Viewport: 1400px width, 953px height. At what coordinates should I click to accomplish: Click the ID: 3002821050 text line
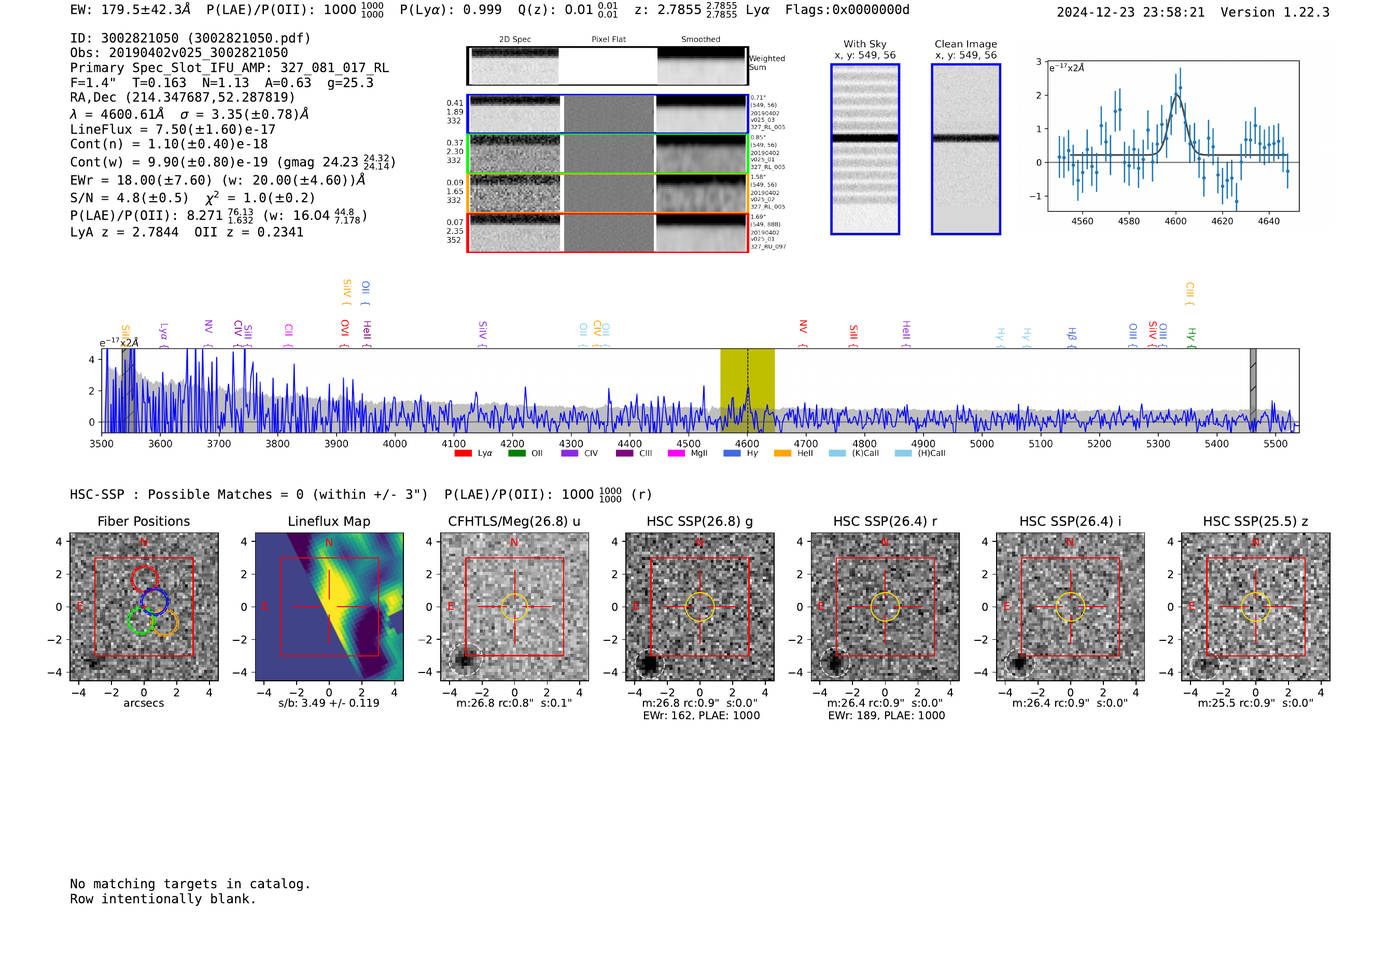[x=190, y=38]
